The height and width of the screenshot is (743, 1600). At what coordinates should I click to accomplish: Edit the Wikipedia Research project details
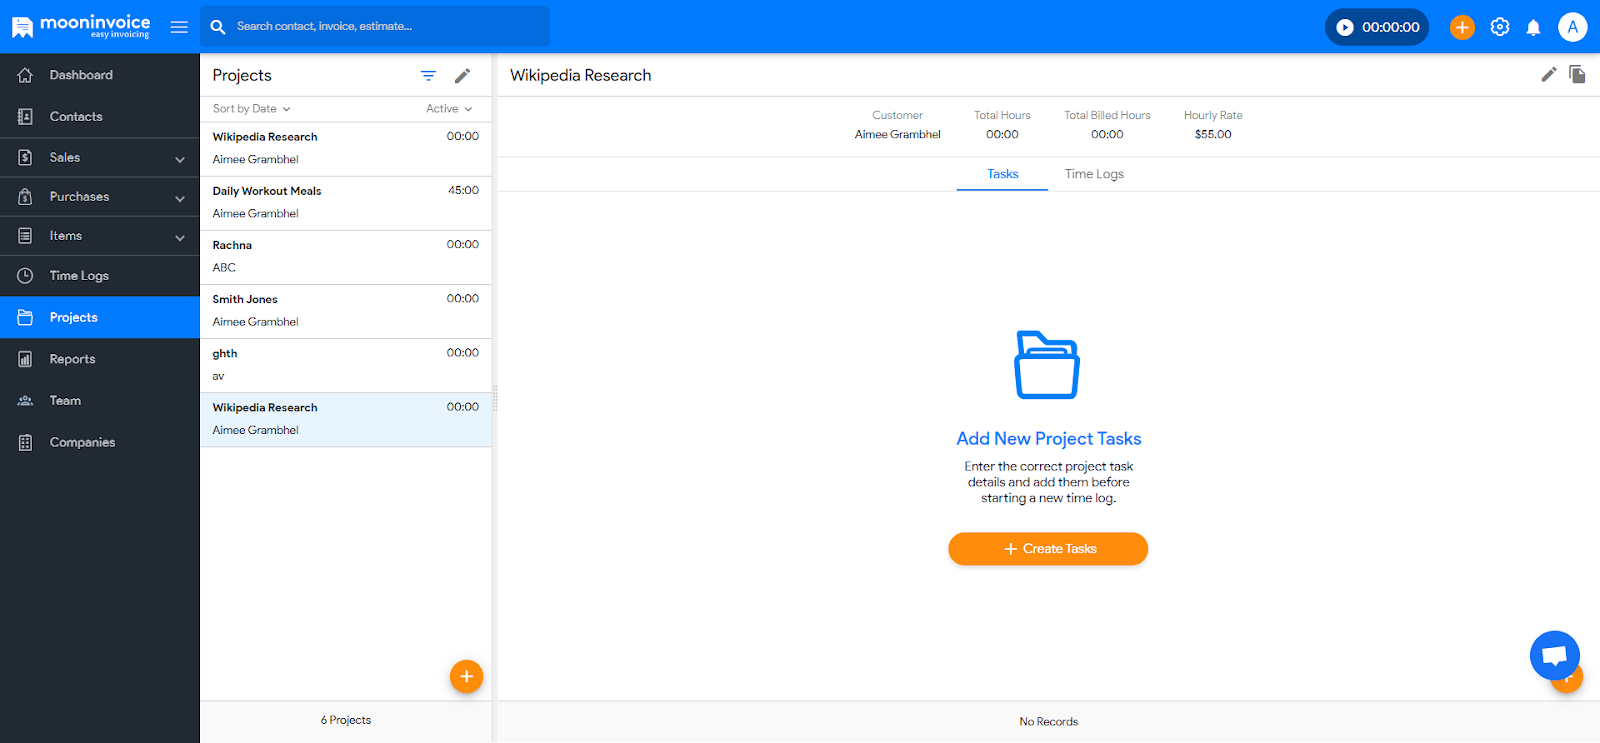tap(1548, 74)
